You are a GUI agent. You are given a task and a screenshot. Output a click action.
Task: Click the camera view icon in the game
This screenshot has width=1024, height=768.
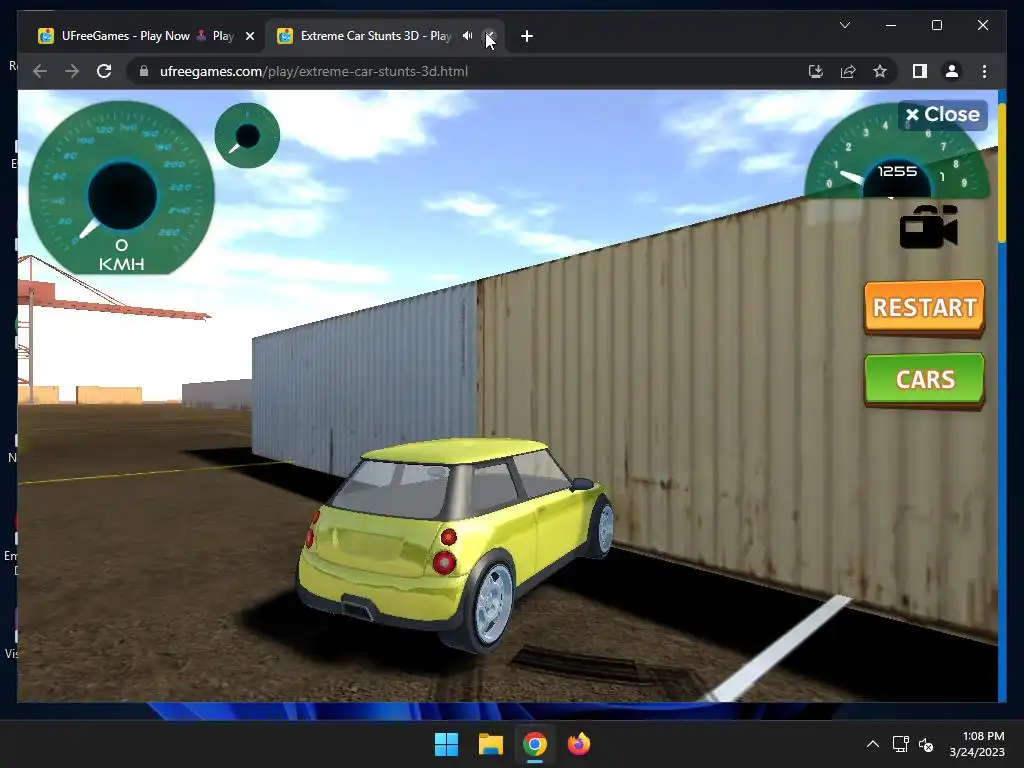pyautogui.click(x=929, y=227)
